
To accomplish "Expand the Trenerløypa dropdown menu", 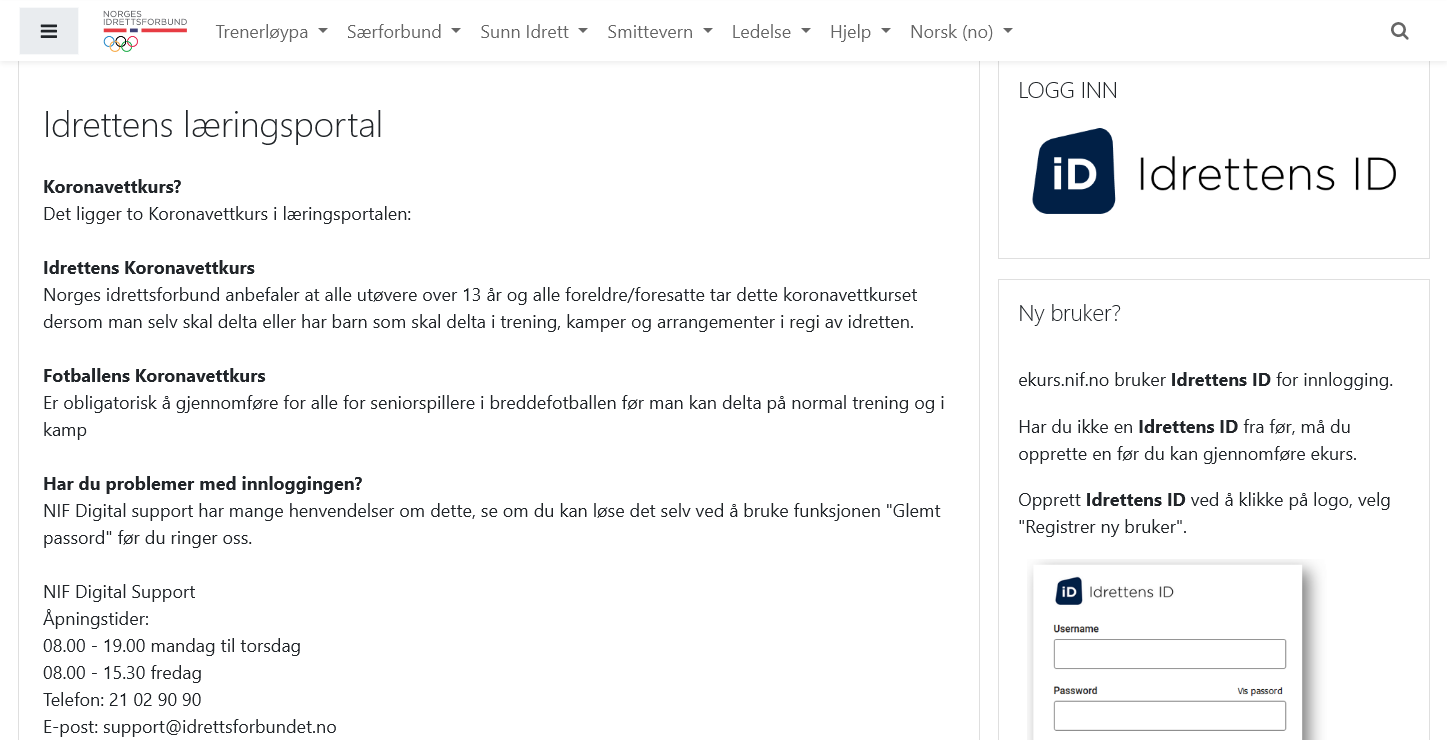I will (x=272, y=32).
